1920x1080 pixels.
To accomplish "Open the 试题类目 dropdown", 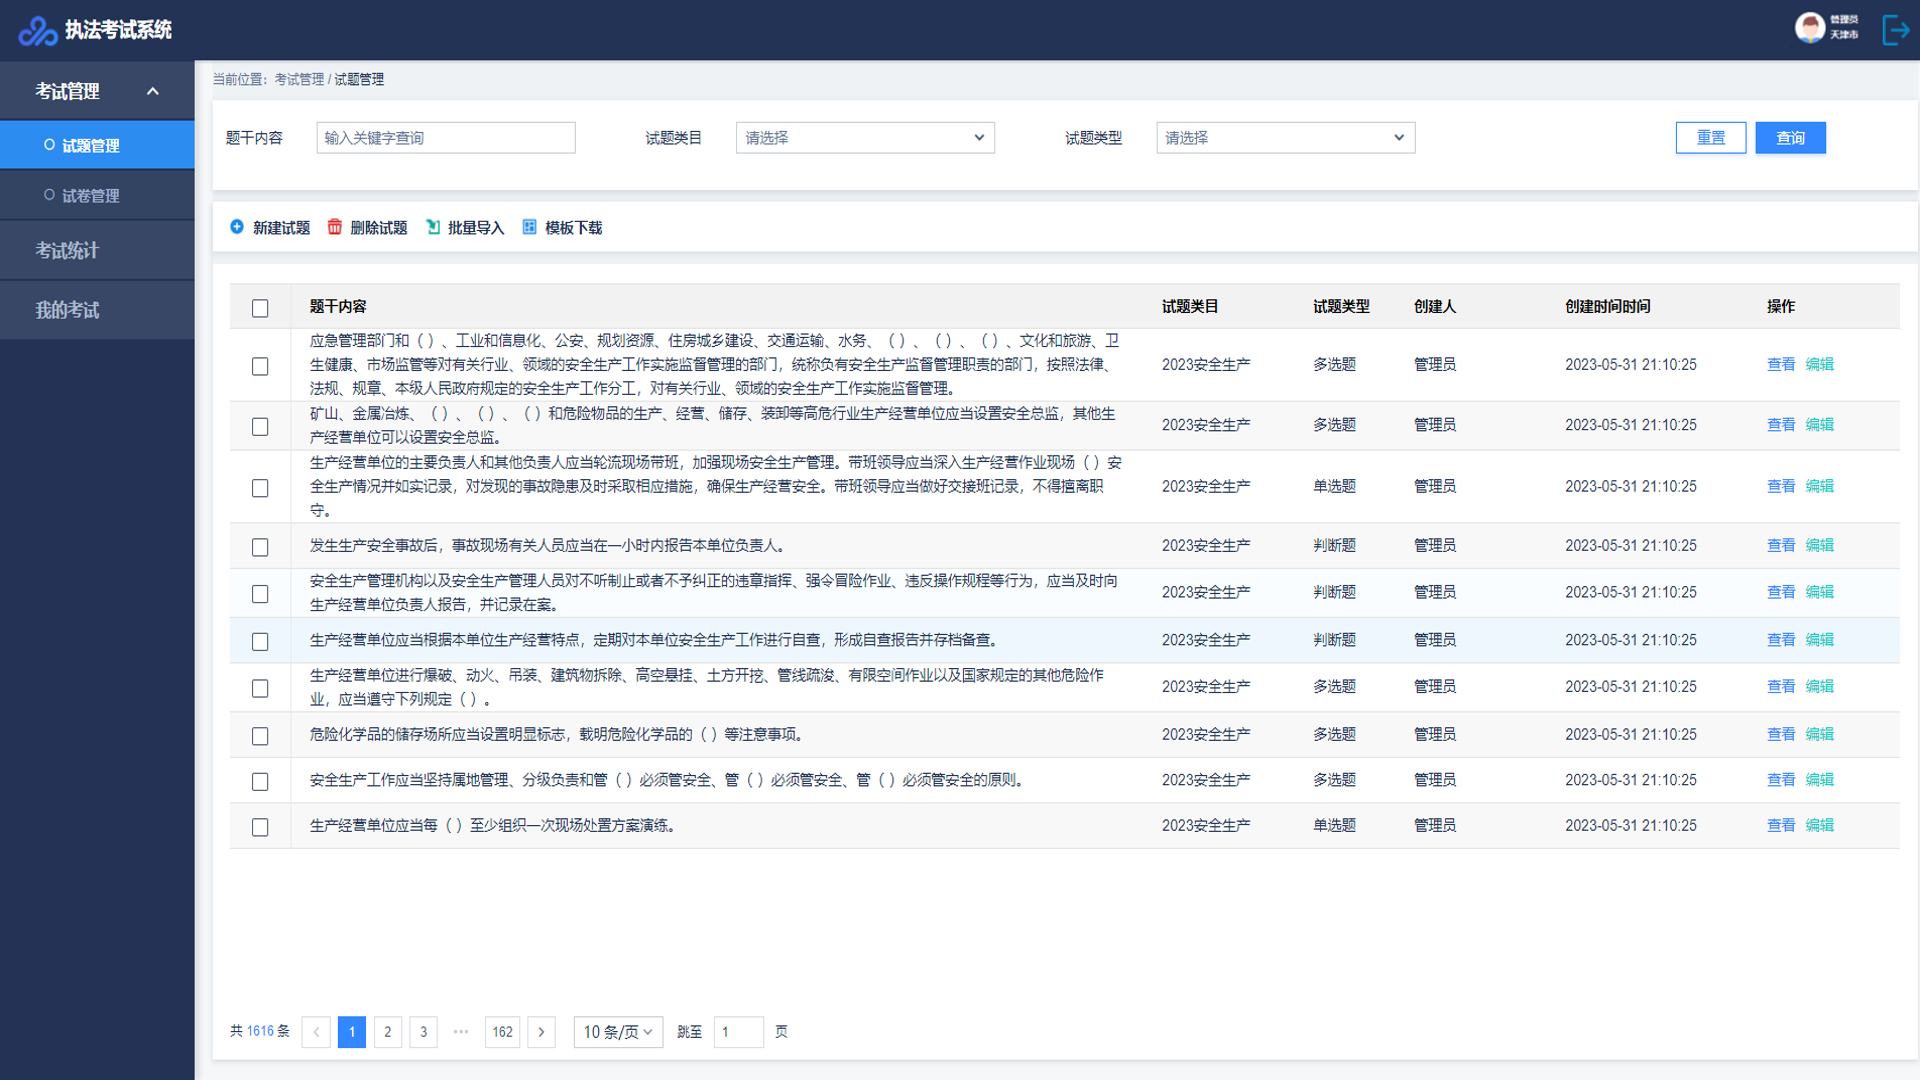I will tap(864, 137).
